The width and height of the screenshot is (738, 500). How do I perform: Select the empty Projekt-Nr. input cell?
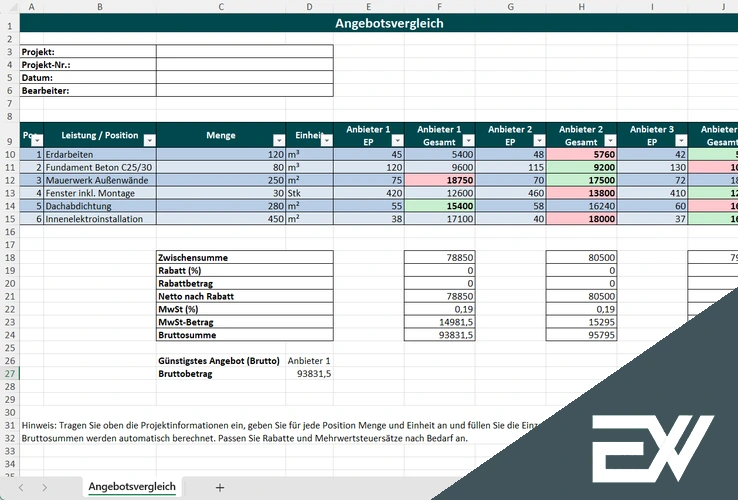coord(245,65)
